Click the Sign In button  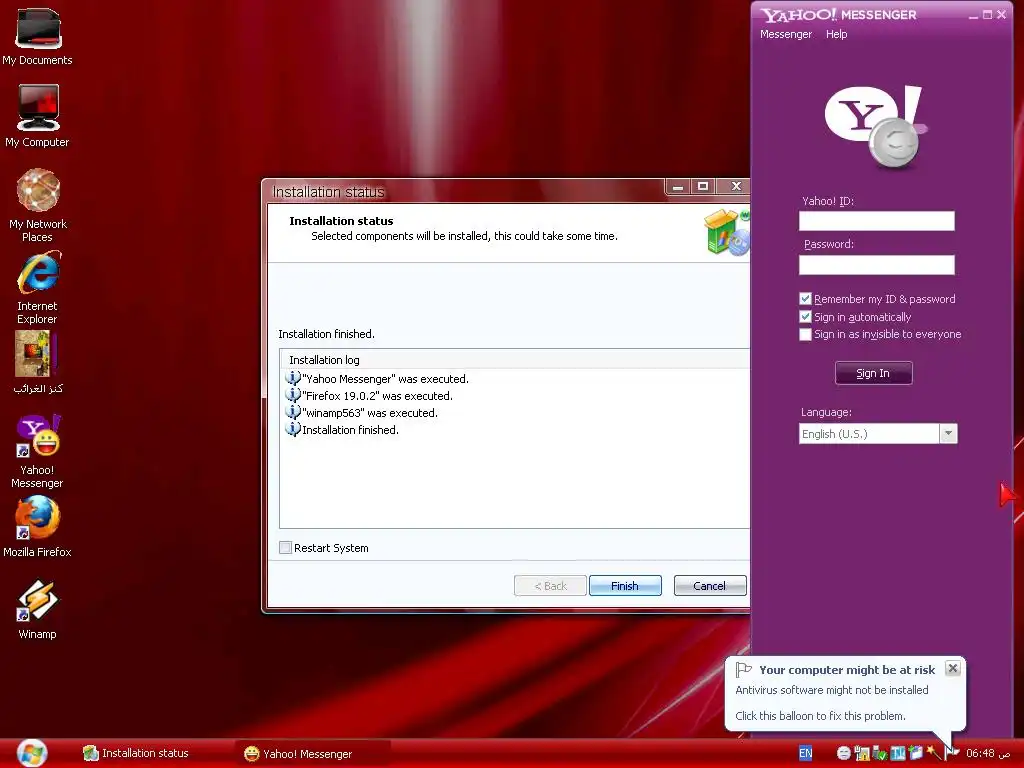pos(873,373)
